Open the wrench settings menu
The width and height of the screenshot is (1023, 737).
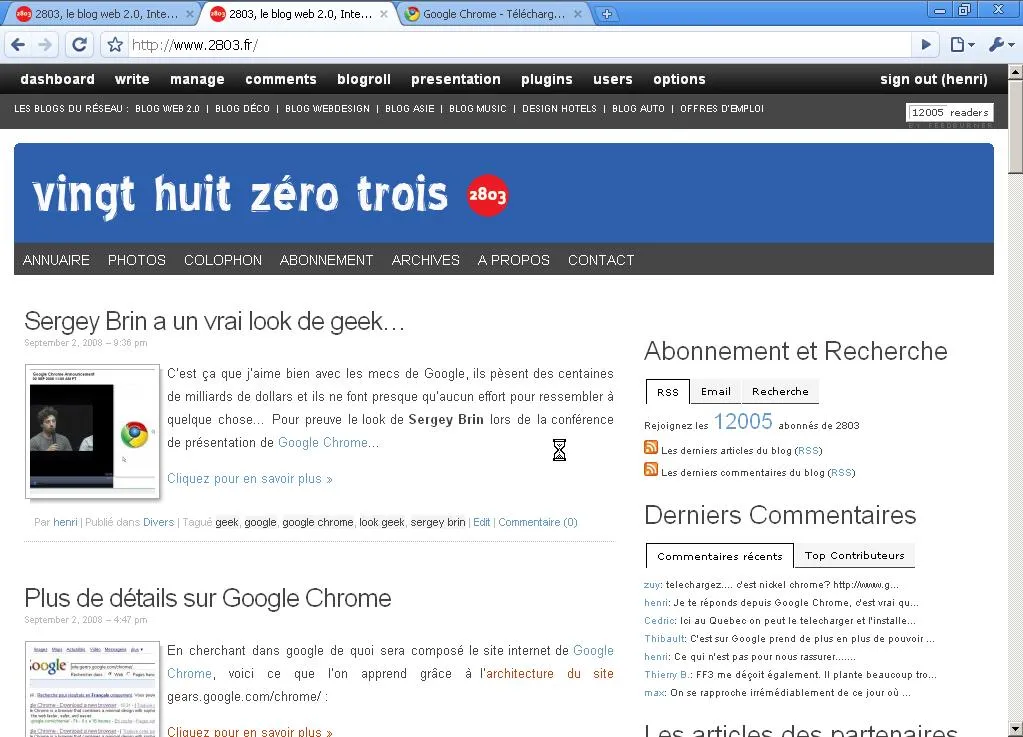1001,44
